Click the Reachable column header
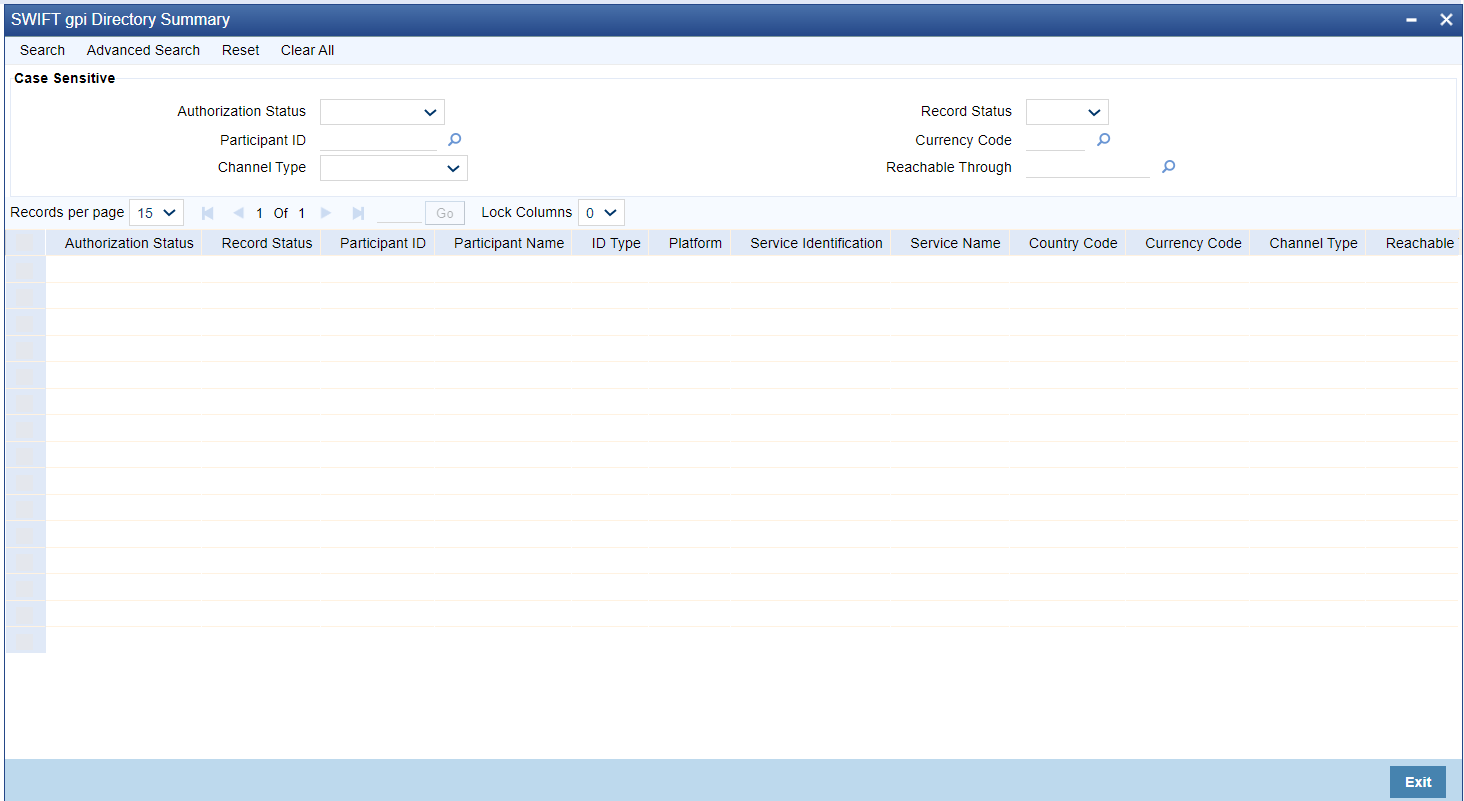The height and width of the screenshot is (801, 1464). pos(1420,243)
